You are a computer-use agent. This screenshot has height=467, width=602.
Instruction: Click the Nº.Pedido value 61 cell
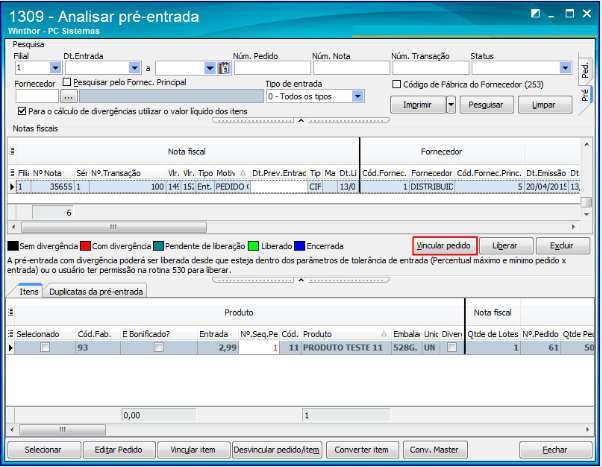point(540,348)
